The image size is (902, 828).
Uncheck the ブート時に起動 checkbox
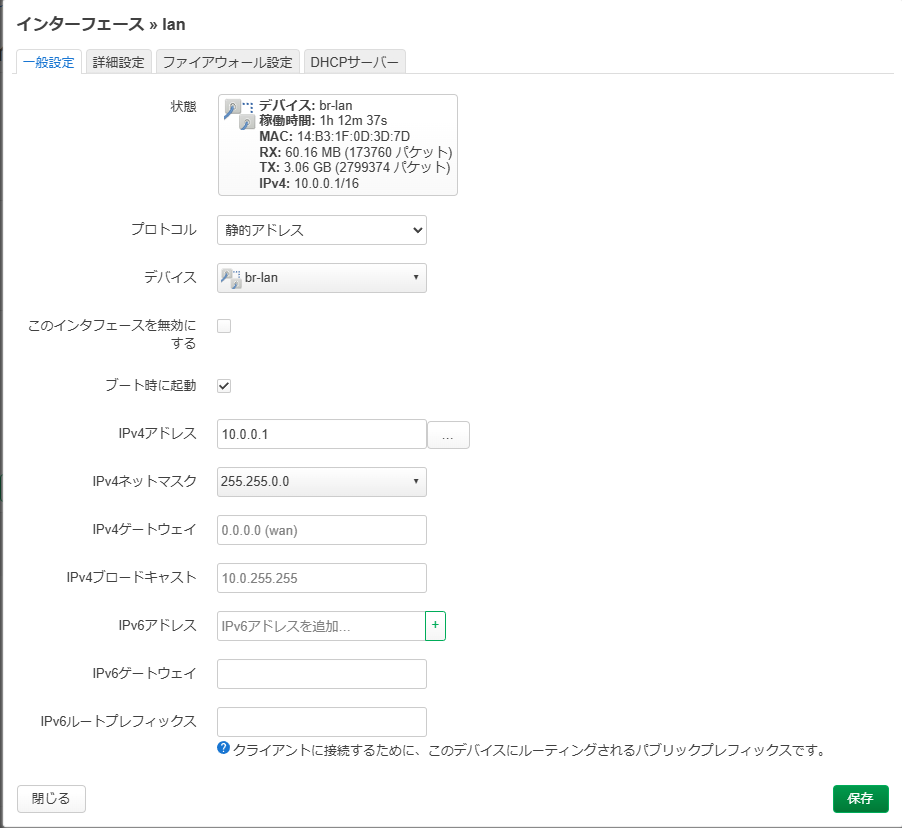224,386
